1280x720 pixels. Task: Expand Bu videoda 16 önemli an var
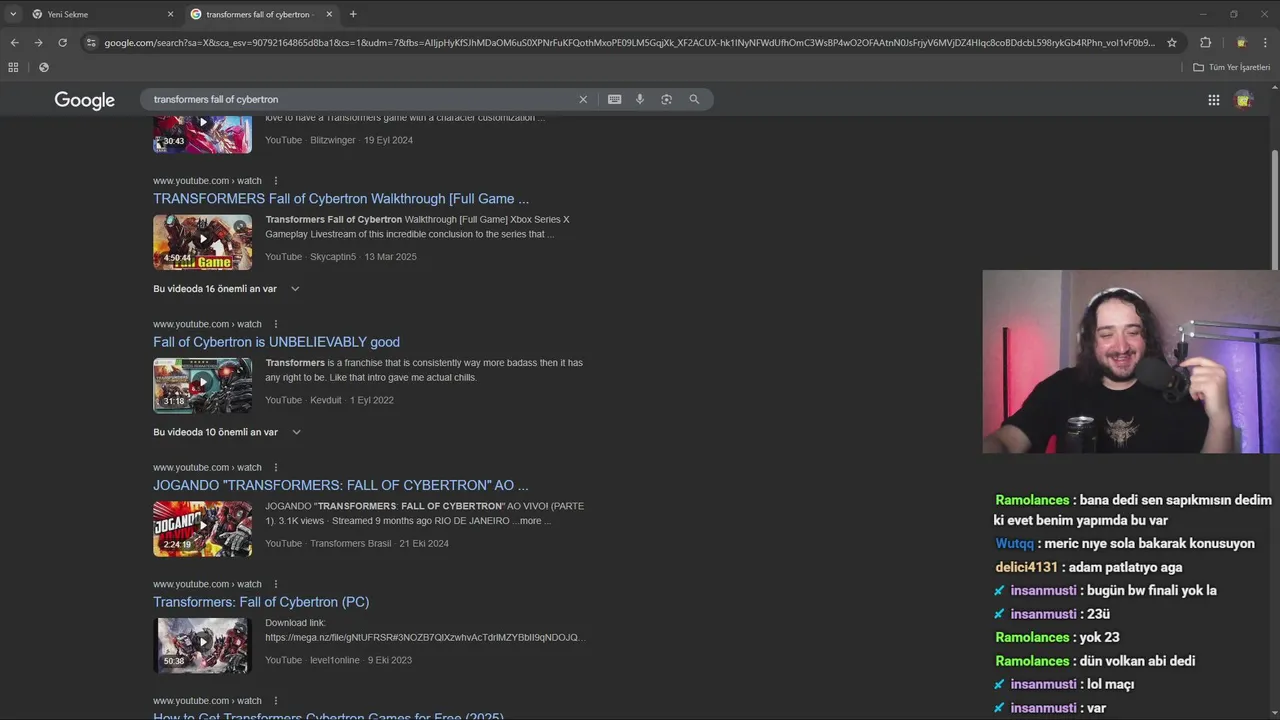point(227,289)
